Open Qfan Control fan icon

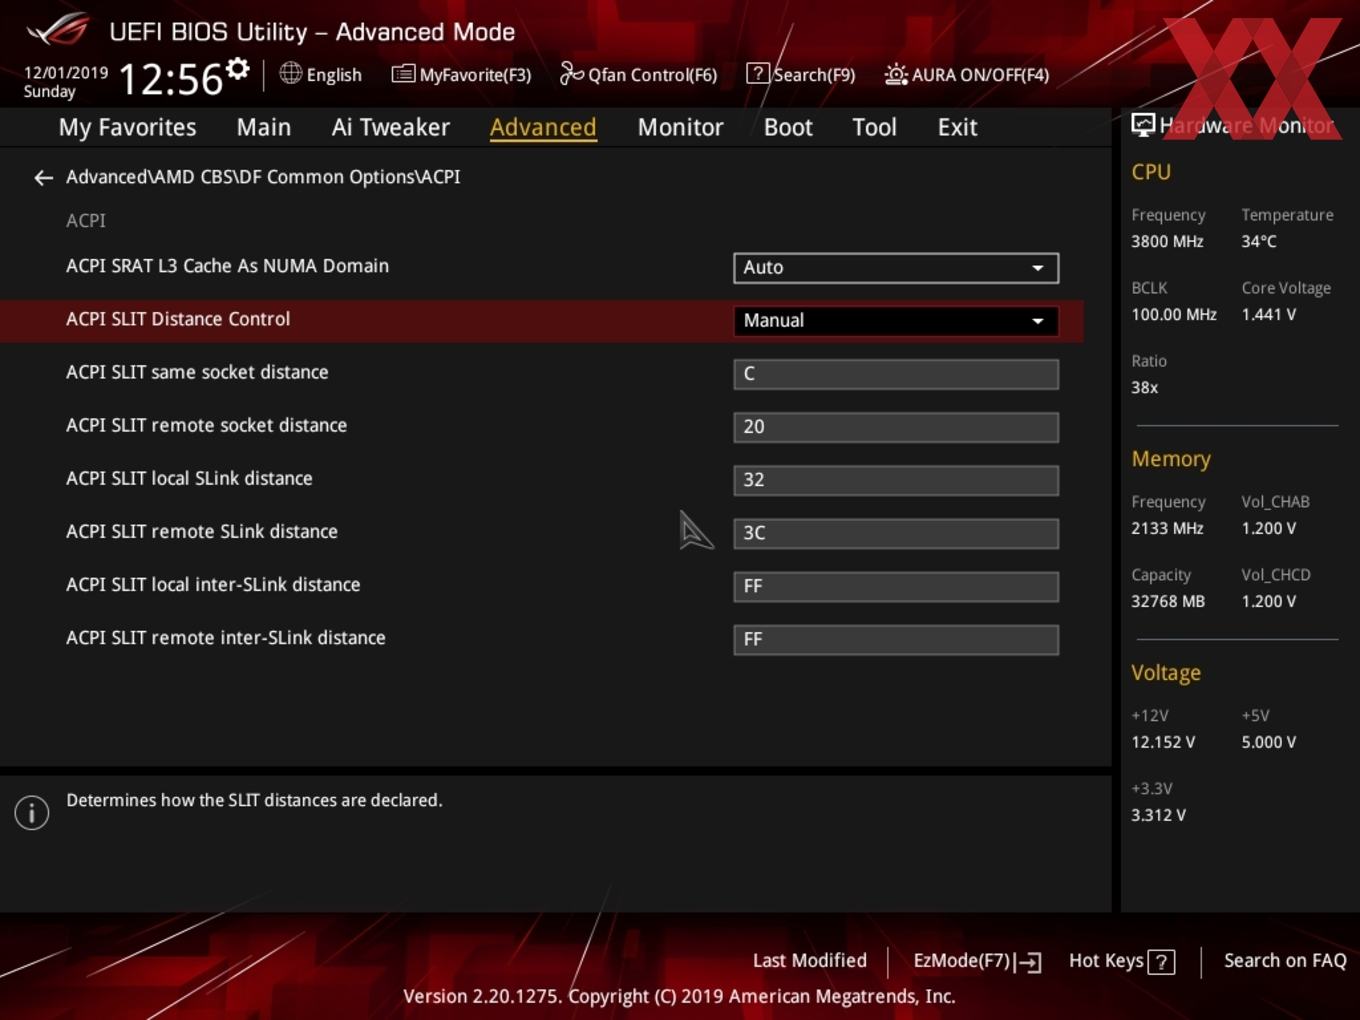[x=572, y=73]
